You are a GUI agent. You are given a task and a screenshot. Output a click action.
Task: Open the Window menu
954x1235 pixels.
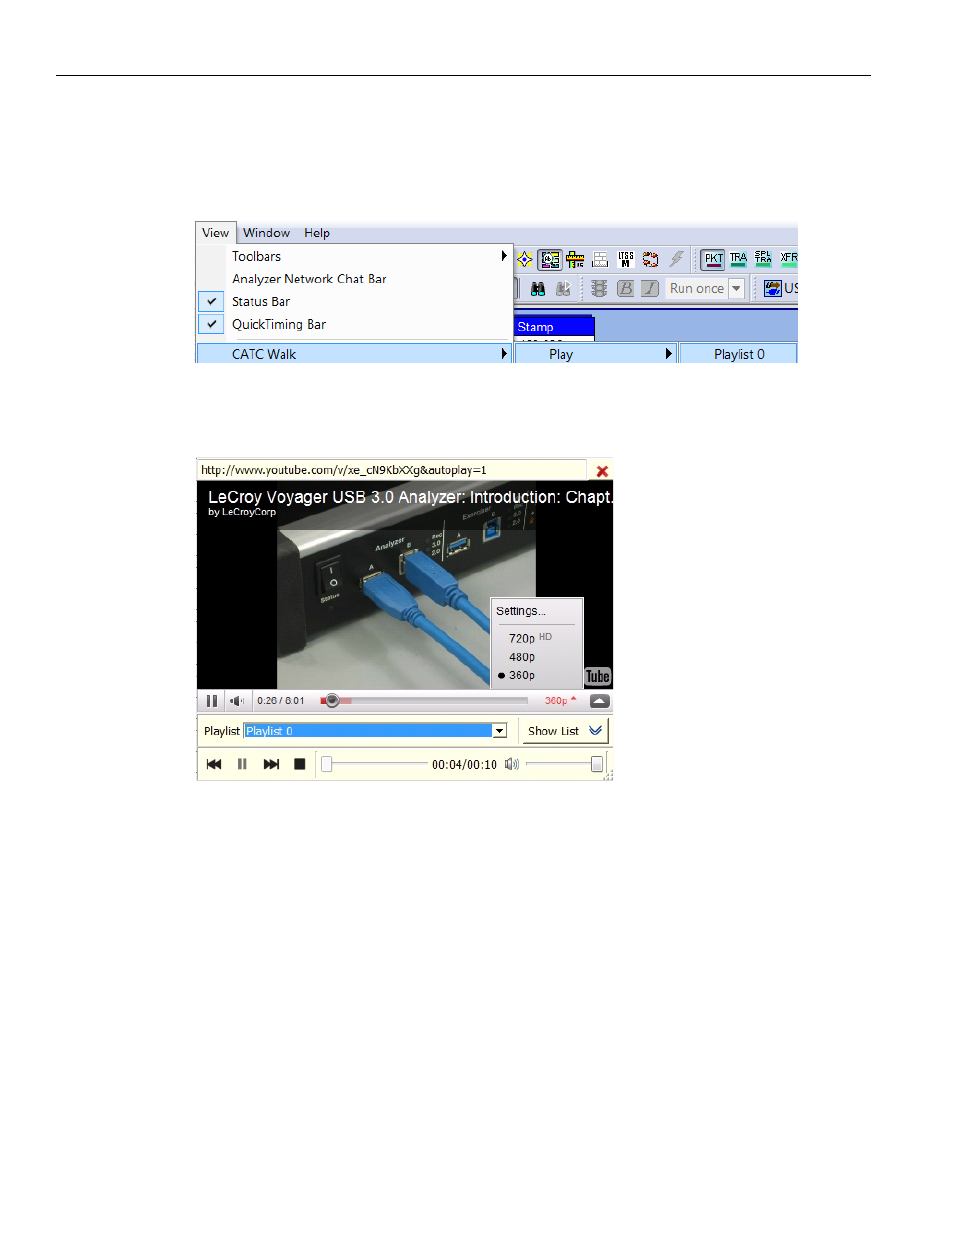click(266, 233)
